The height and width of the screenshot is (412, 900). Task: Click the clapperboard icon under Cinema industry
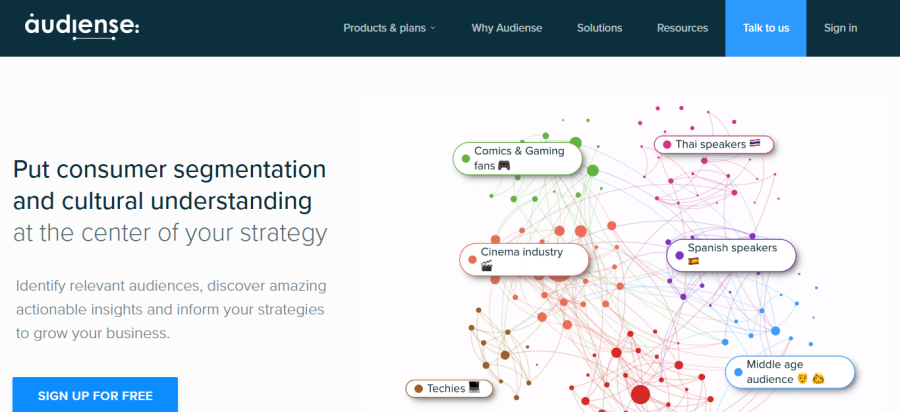pyautogui.click(x=487, y=266)
